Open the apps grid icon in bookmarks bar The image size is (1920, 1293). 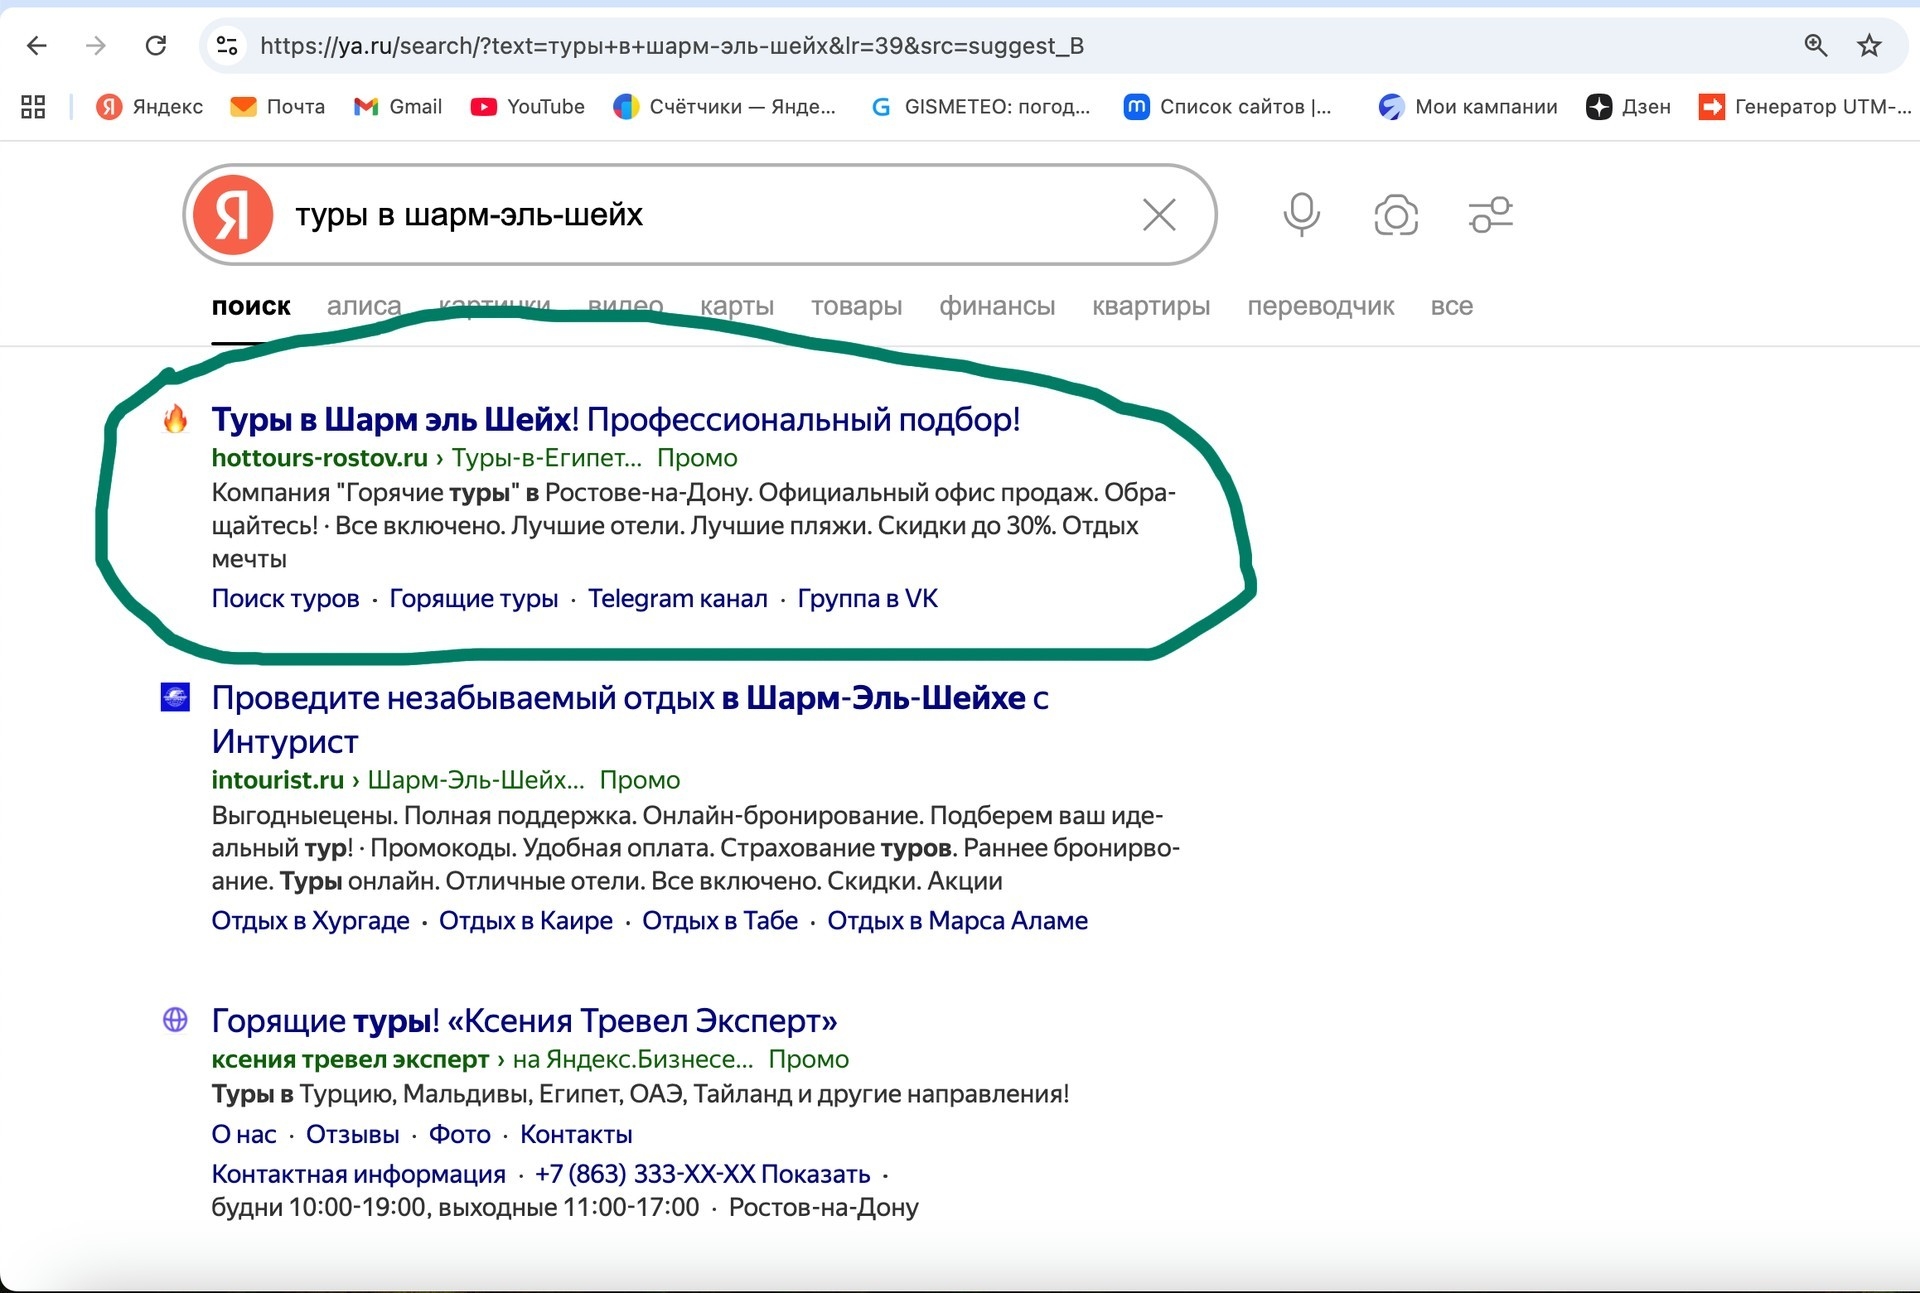(x=33, y=107)
